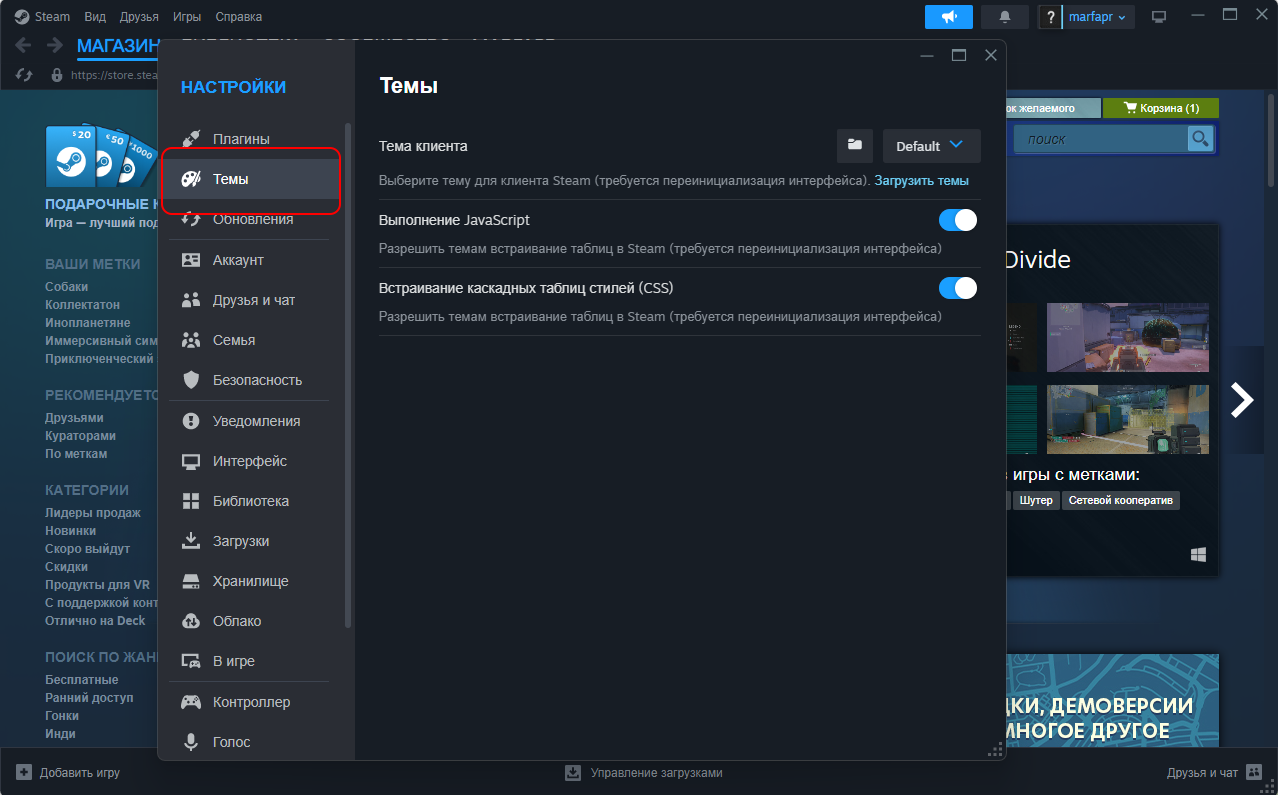
Task: Click the plus icon beside Добавить игру
Action: [24, 773]
